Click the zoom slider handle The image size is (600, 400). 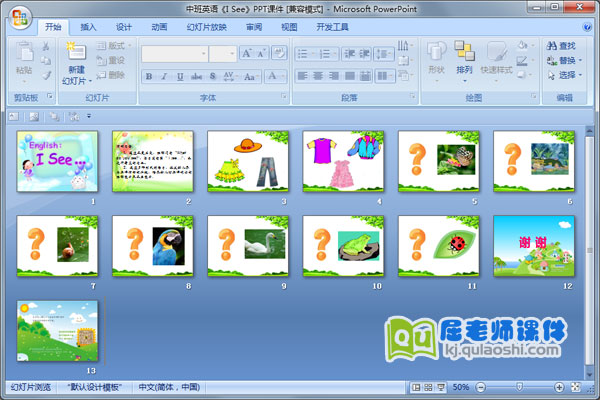pos(518,387)
